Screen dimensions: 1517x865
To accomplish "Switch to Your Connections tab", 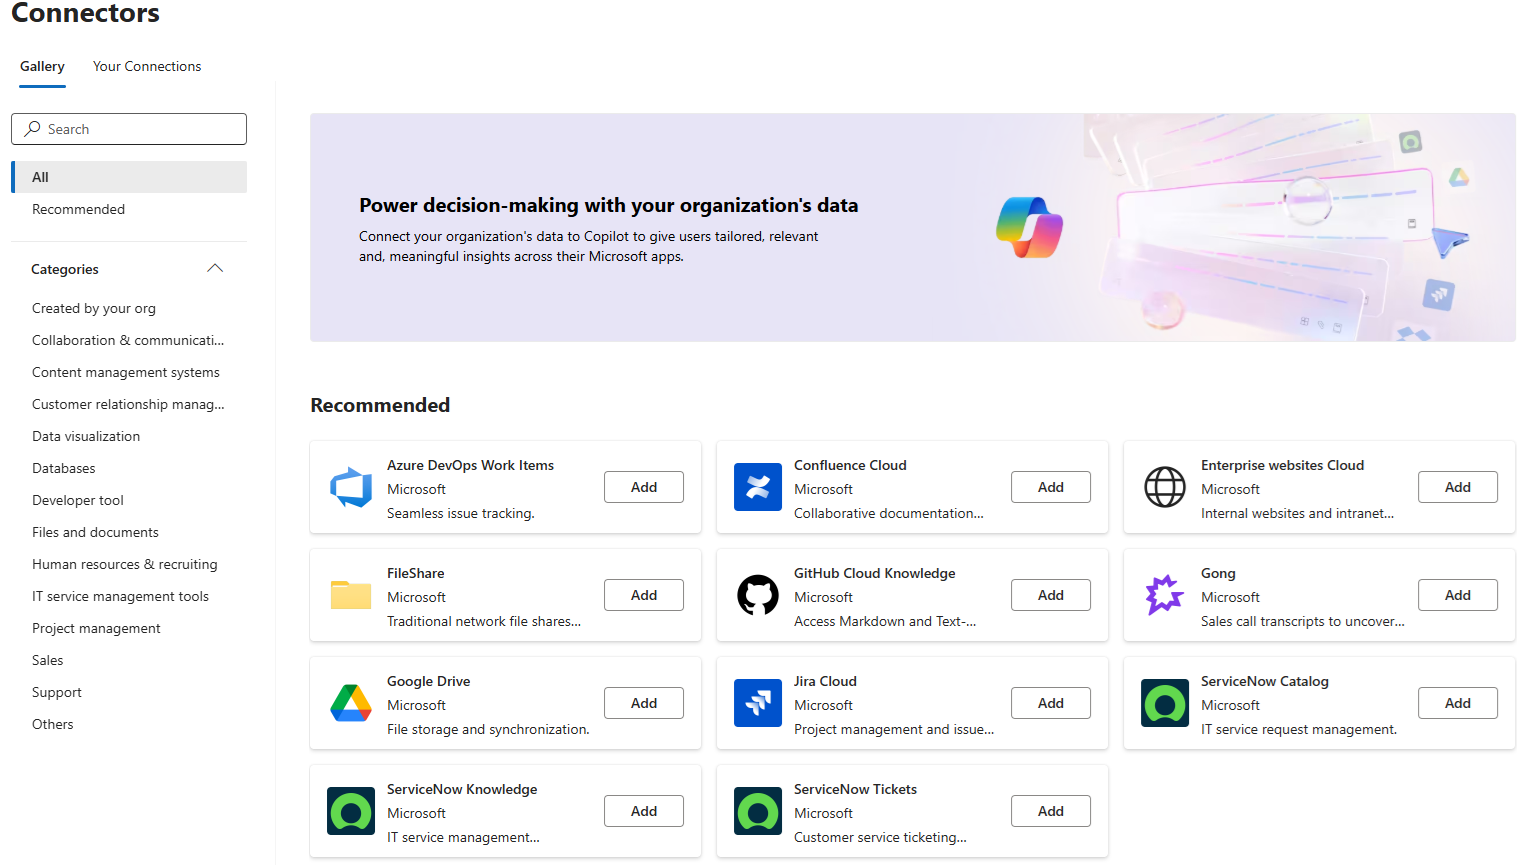I will (x=147, y=66).
